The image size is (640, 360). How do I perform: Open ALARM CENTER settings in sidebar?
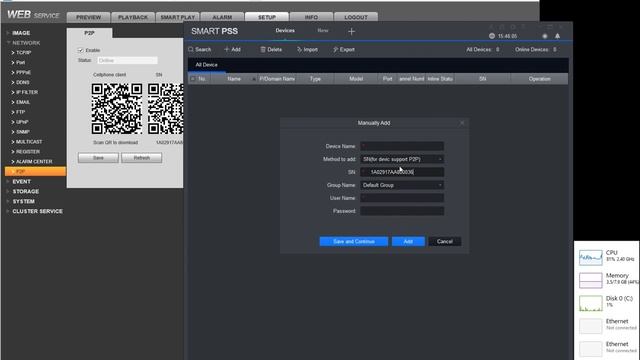pos(34,162)
